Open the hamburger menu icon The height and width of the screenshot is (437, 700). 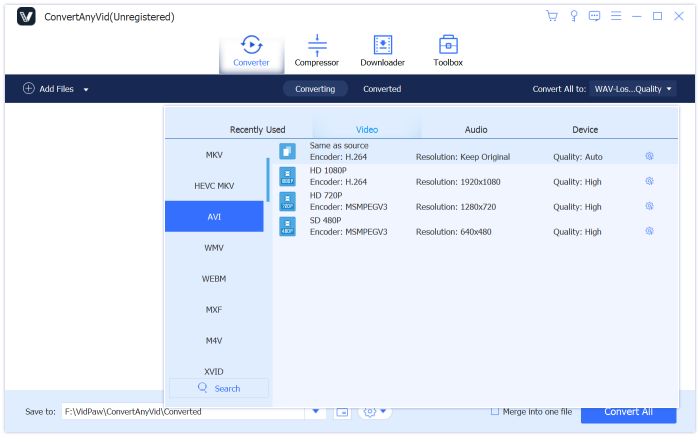click(616, 16)
